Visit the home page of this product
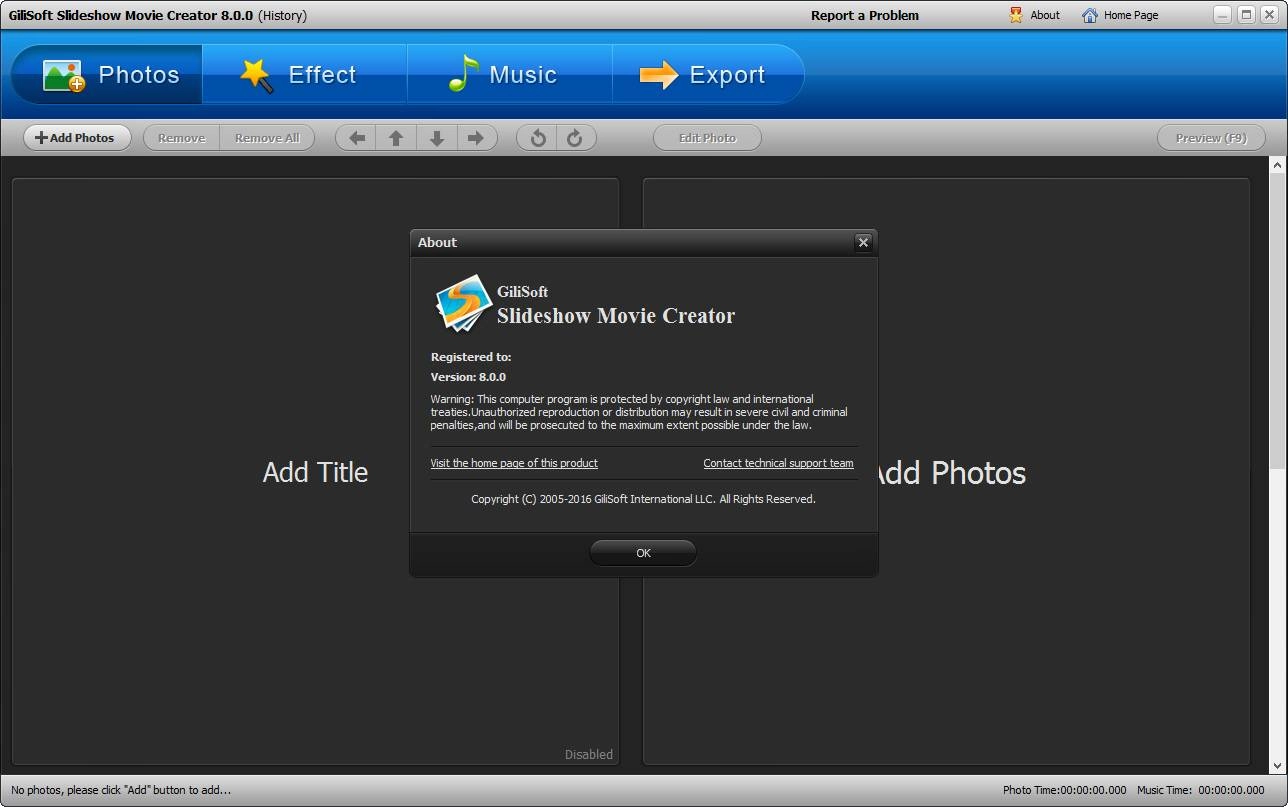Image resolution: width=1288 pixels, height=807 pixels. point(514,463)
